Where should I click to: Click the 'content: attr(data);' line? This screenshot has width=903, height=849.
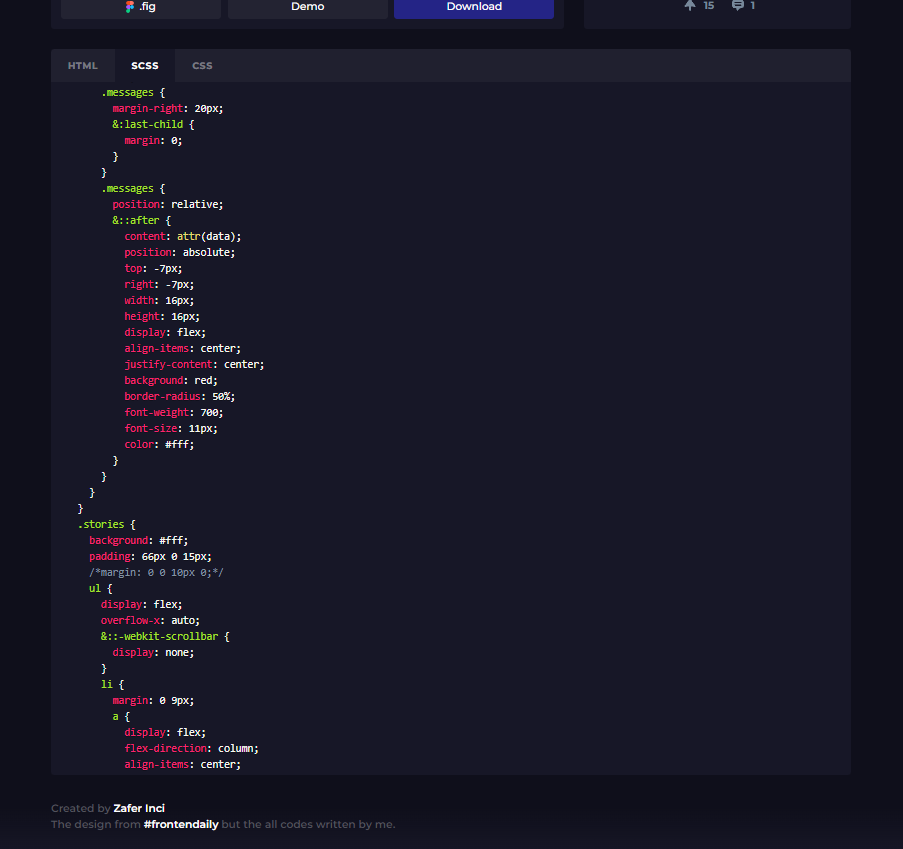point(183,236)
